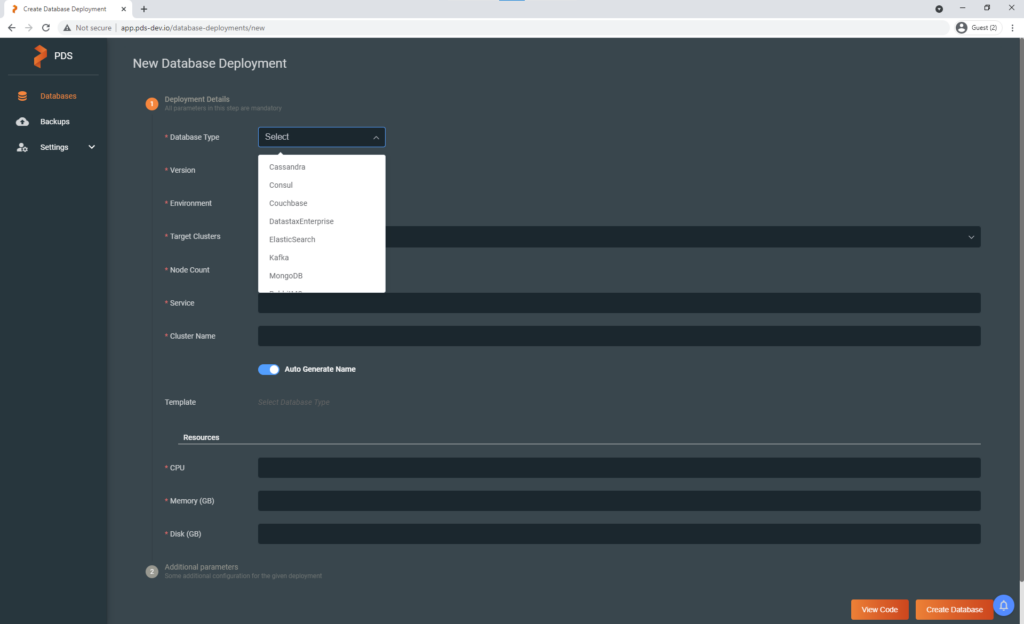Image resolution: width=1024 pixels, height=624 pixels.
Task: Click the CPU input field
Action: 619,468
